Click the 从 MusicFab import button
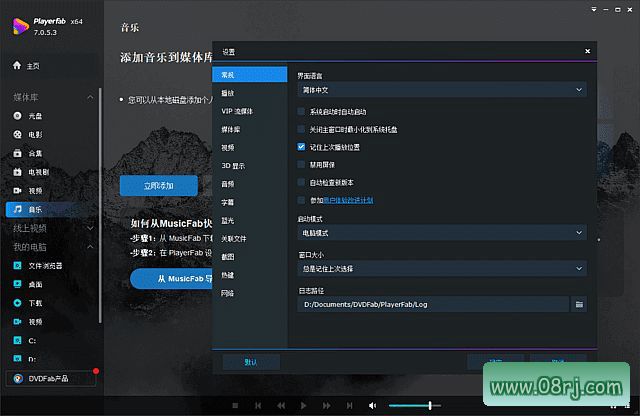The height and width of the screenshot is (416, 640). pyautogui.click(x=171, y=278)
